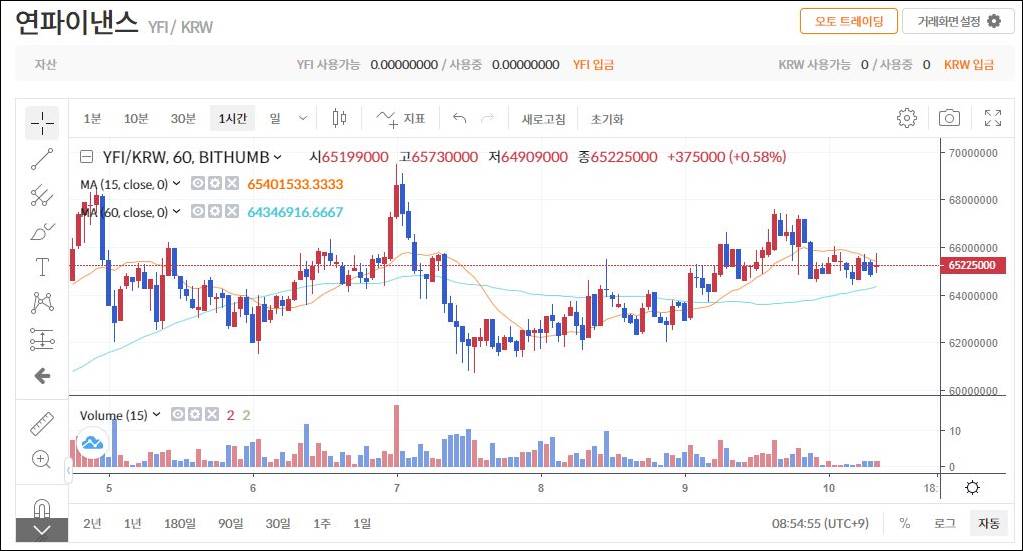Open MA 60 indicator settings gear
The width and height of the screenshot is (1023, 551).
(215, 211)
